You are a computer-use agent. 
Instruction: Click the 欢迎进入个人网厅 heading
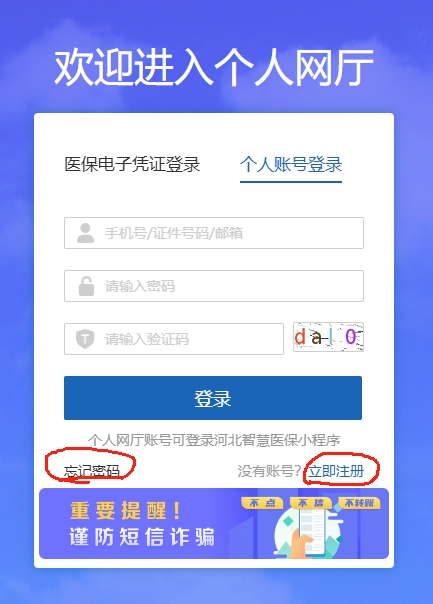coord(214,67)
